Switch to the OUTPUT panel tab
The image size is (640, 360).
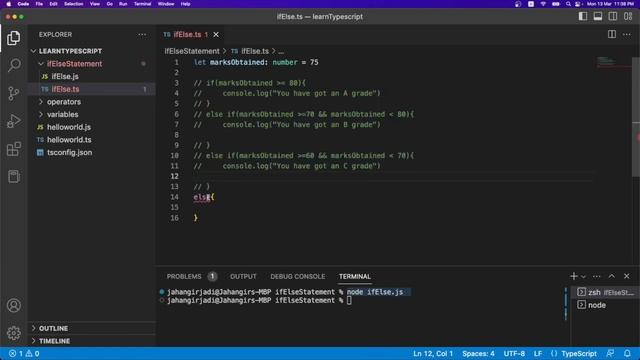point(243,276)
